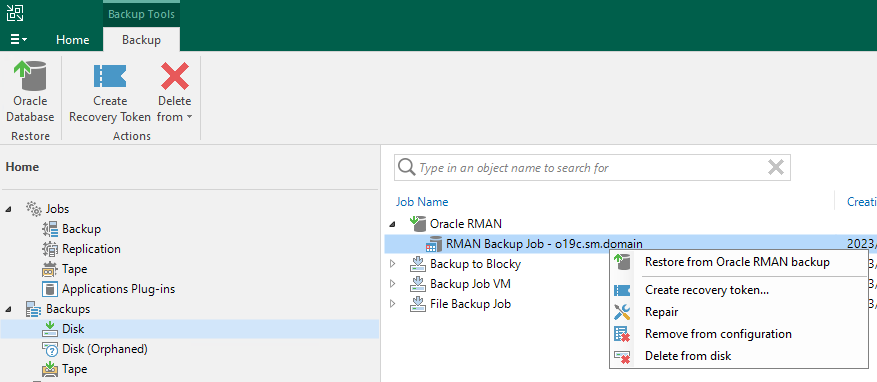
Task: Collapse the Jobs tree node
Action: 8,209
